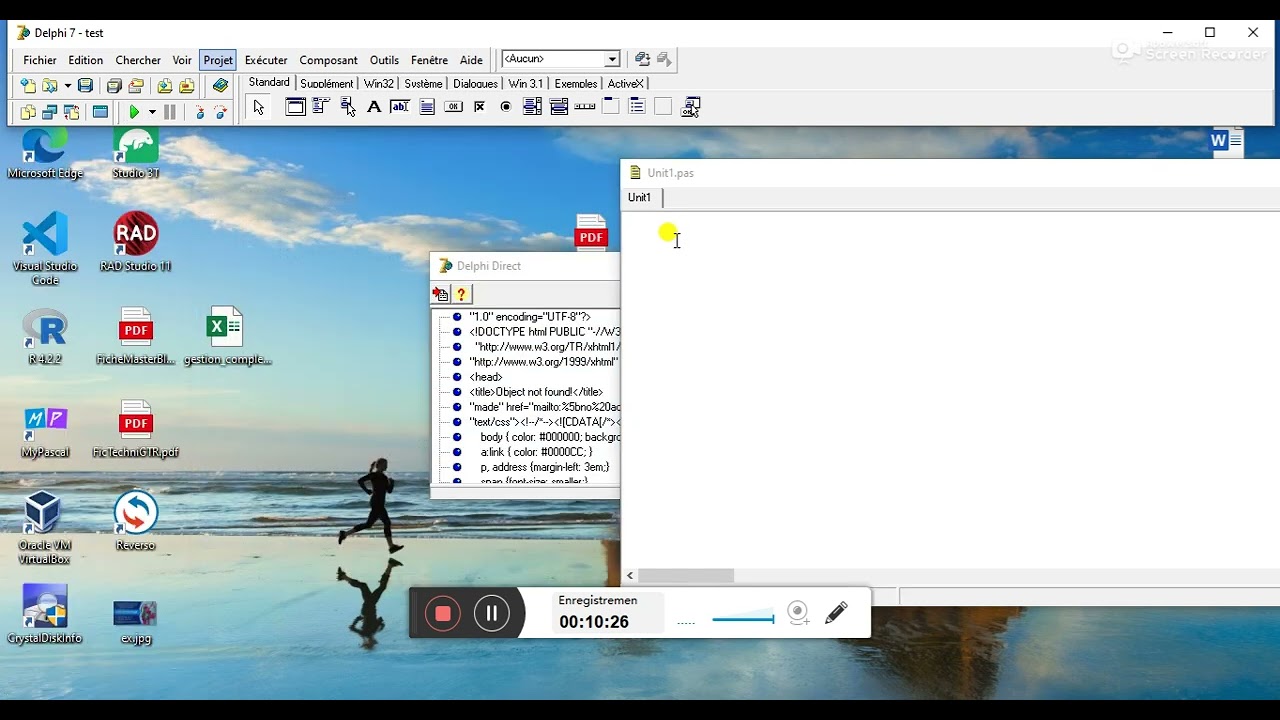This screenshot has width=1280, height=720.
Task: Switch to the Supplément palette tab
Action: click(327, 83)
